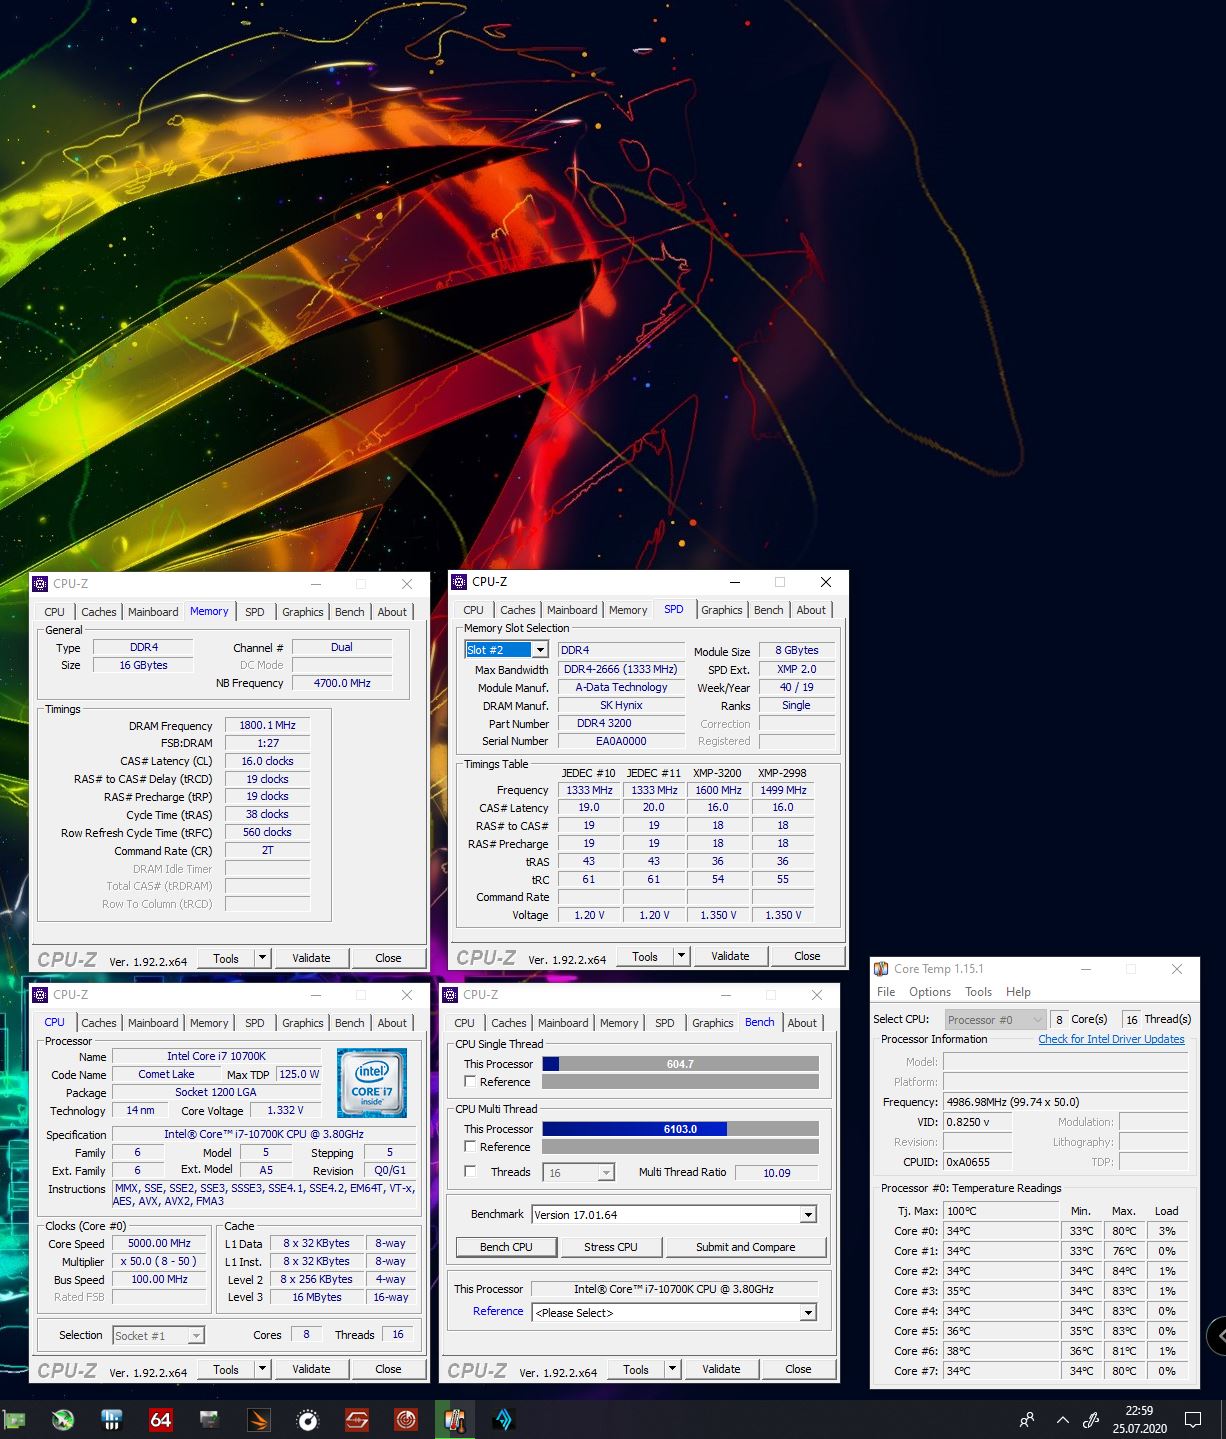Click the CPUID field showing 0xA0655
This screenshot has width=1226, height=1439.
pos(978,1162)
